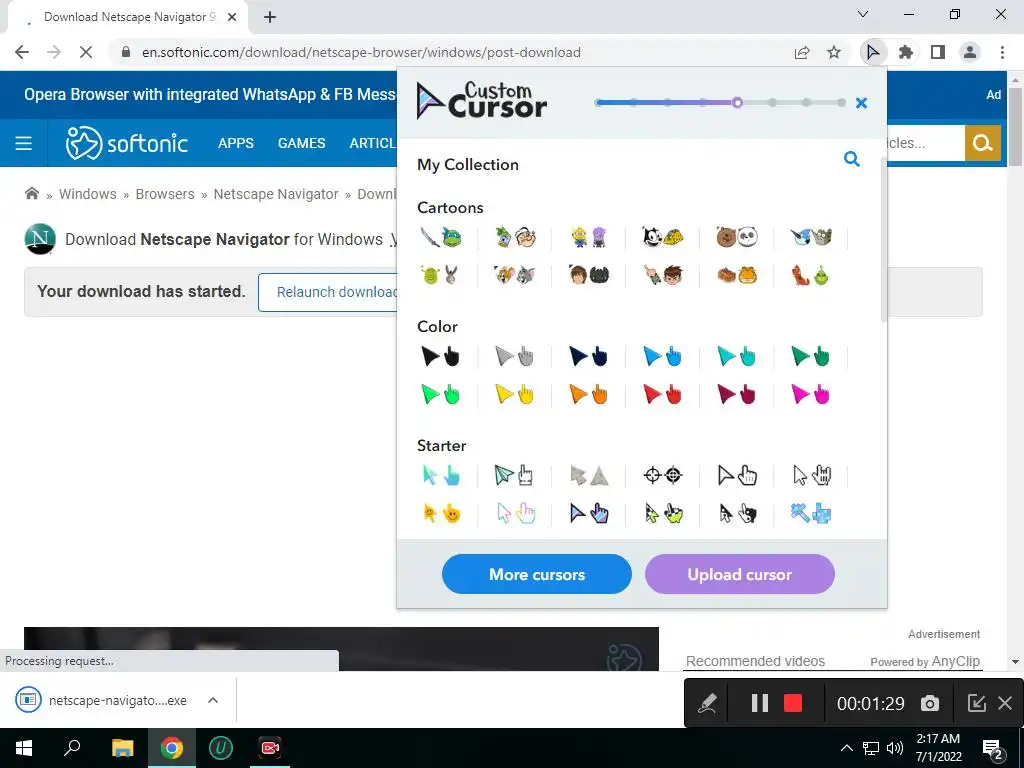
Task: Pick the gray triangle Starter cursor
Action: tap(589, 475)
